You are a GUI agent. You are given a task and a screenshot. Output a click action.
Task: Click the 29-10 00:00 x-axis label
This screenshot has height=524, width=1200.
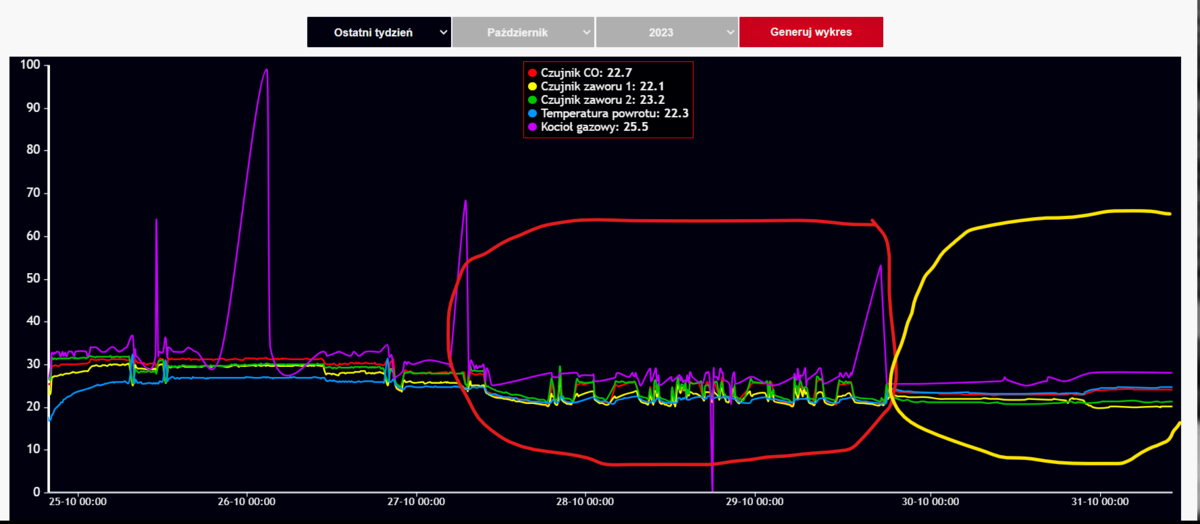754,502
